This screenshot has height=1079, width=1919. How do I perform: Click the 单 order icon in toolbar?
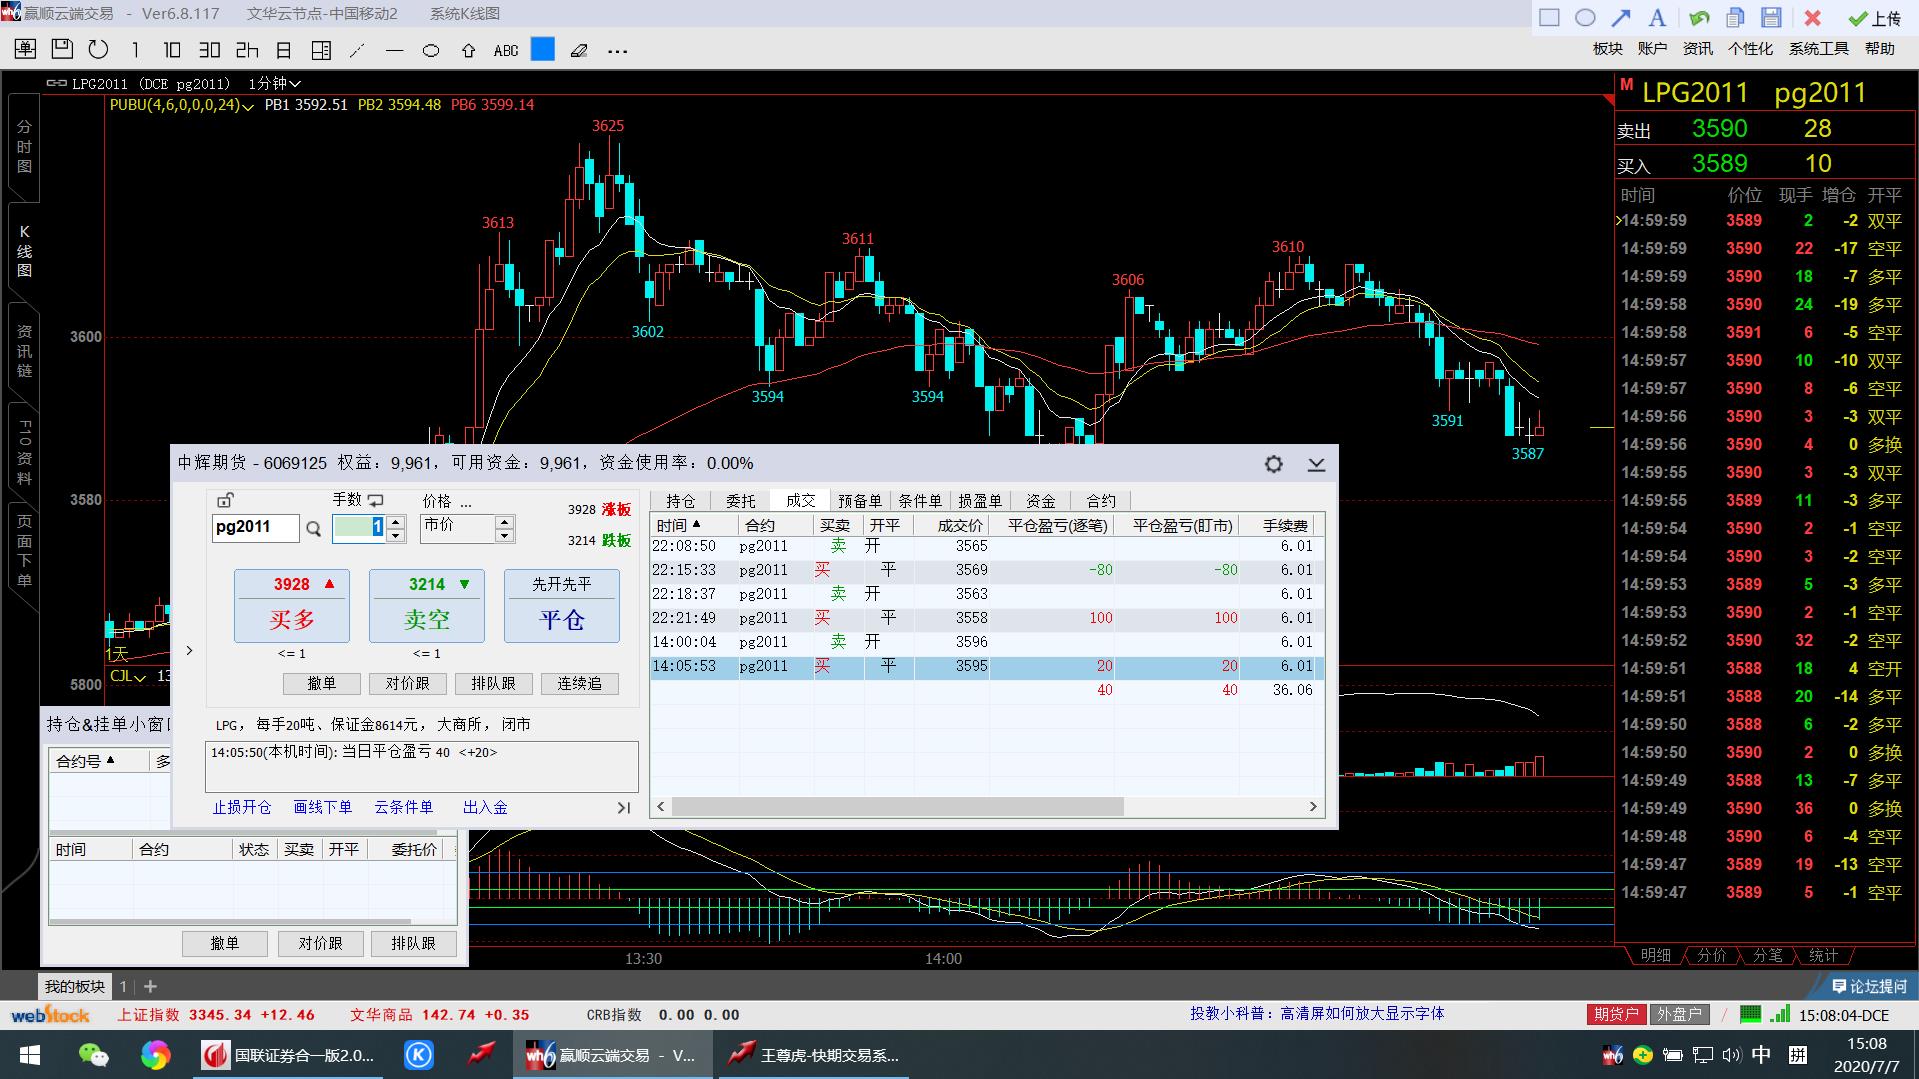(x=25, y=49)
